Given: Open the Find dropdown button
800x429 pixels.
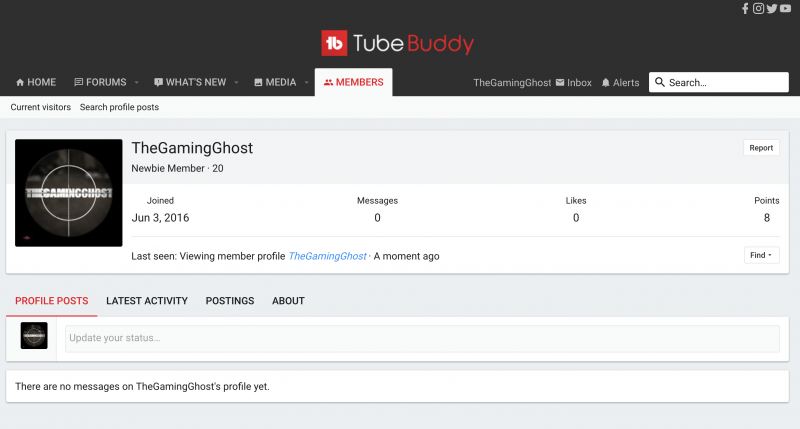Looking at the screenshot, I should click(x=761, y=255).
